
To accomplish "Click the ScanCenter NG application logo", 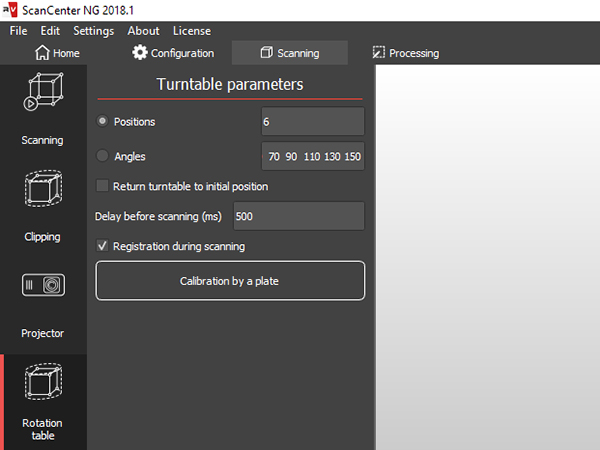I will coord(10,10).
